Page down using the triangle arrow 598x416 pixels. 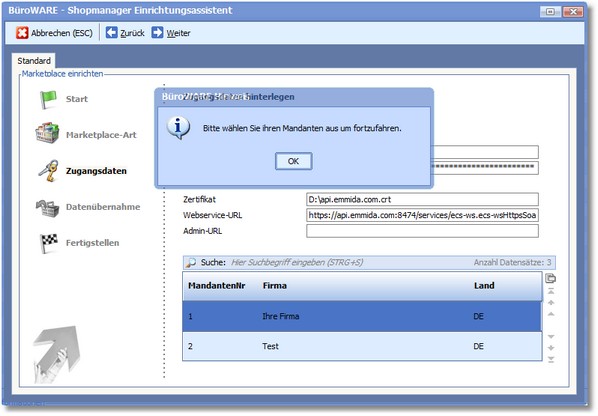pyautogui.click(x=551, y=337)
